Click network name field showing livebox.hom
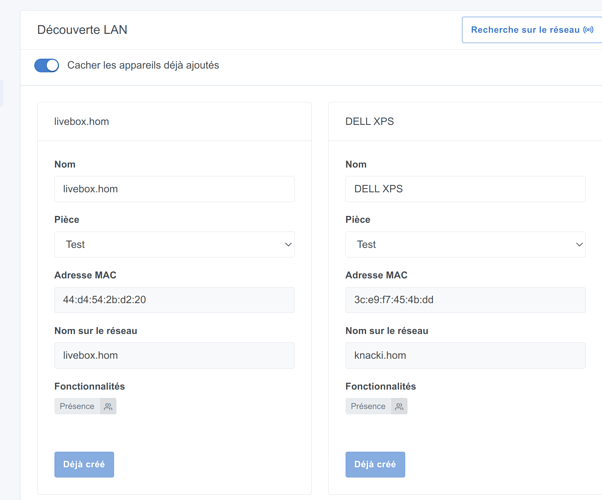602x500 pixels. click(174, 355)
